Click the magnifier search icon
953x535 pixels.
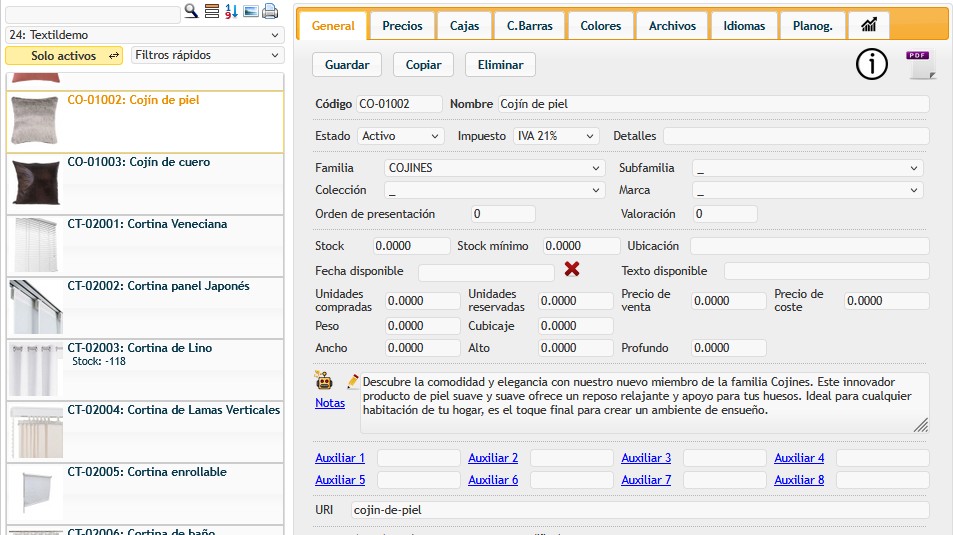(x=191, y=11)
